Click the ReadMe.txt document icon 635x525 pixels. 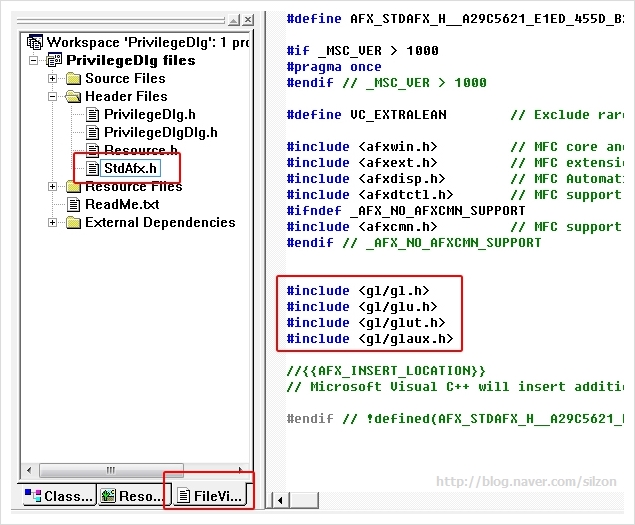(73, 204)
